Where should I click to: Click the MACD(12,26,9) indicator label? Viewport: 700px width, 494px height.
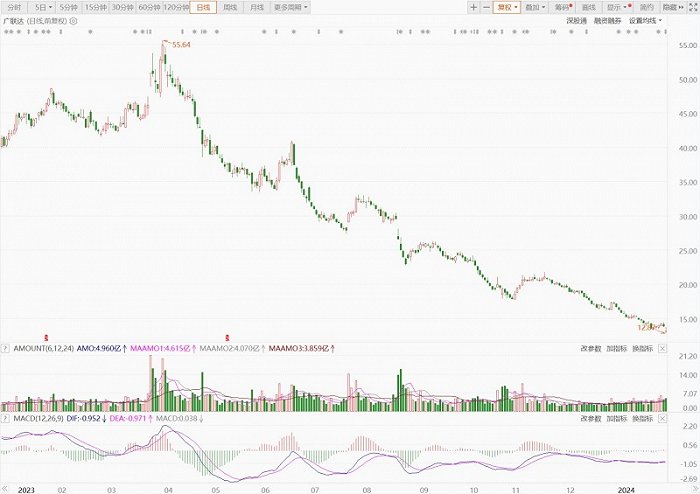38,419
